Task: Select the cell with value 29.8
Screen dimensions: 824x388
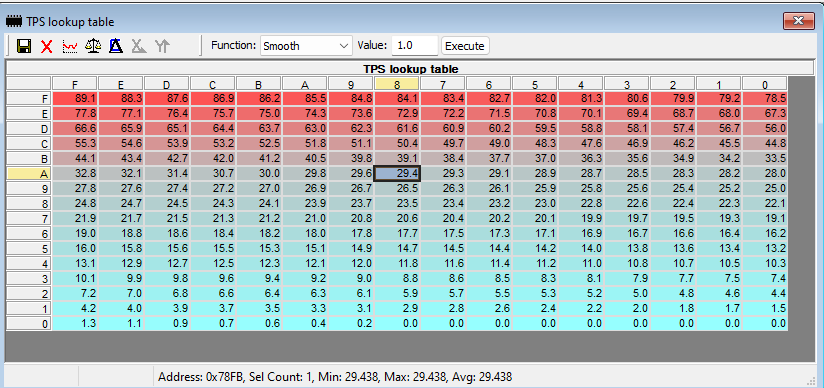Action: [x=305, y=174]
